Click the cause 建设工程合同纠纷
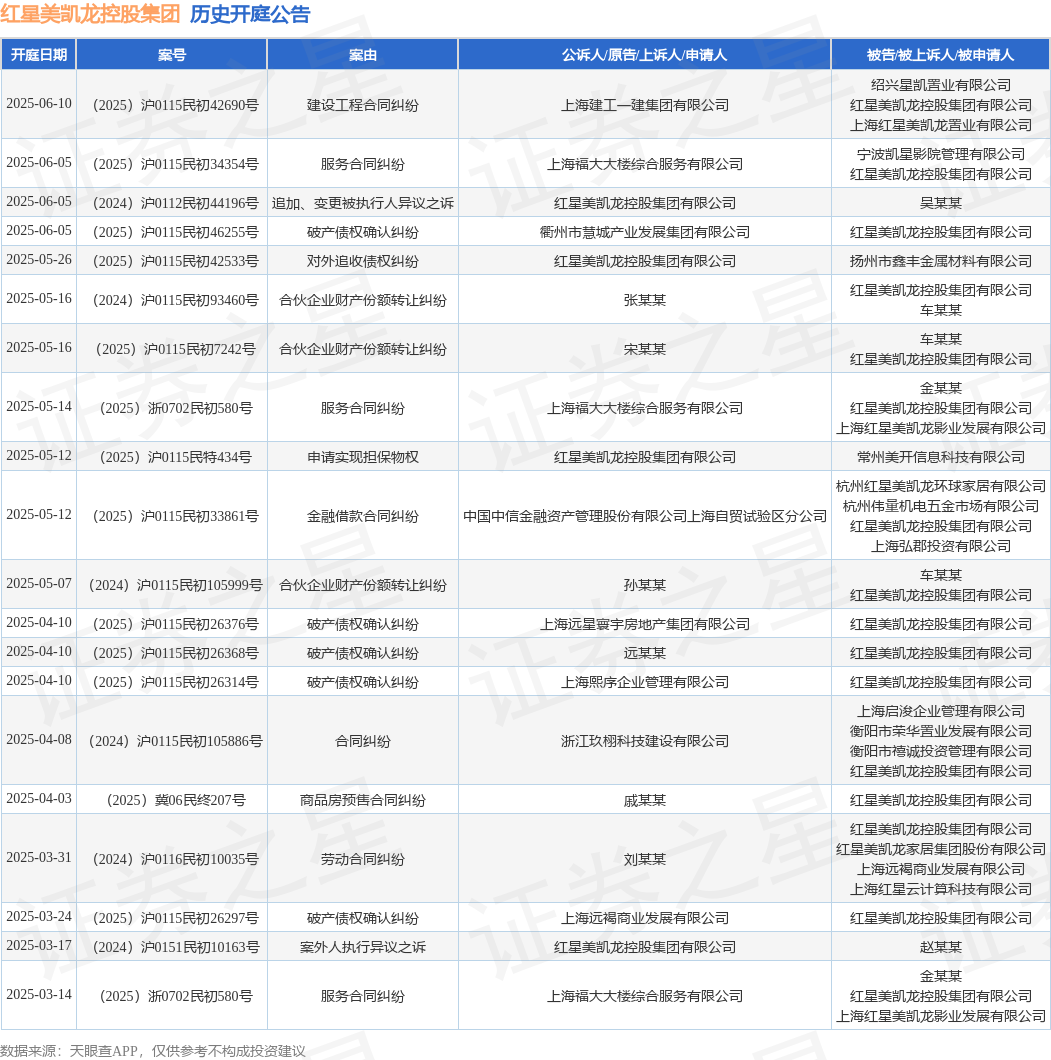The height and width of the screenshot is (1060, 1051). click(x=363, y=105)
